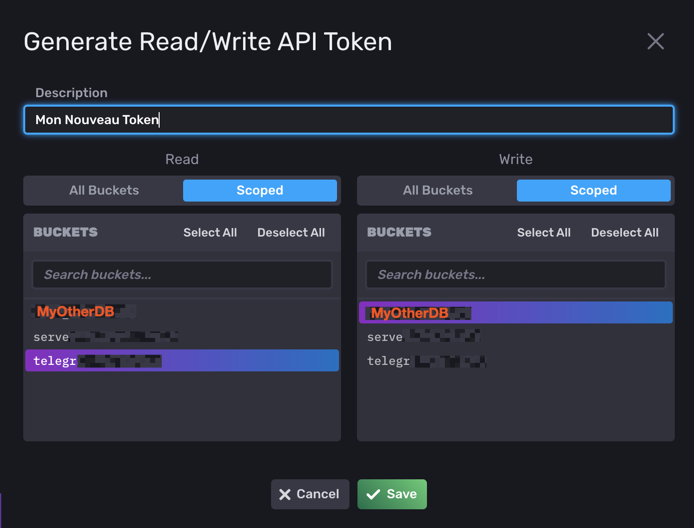Select Scoped under Write permissions
Screen dimensions: 694x528
coord(593,190)
